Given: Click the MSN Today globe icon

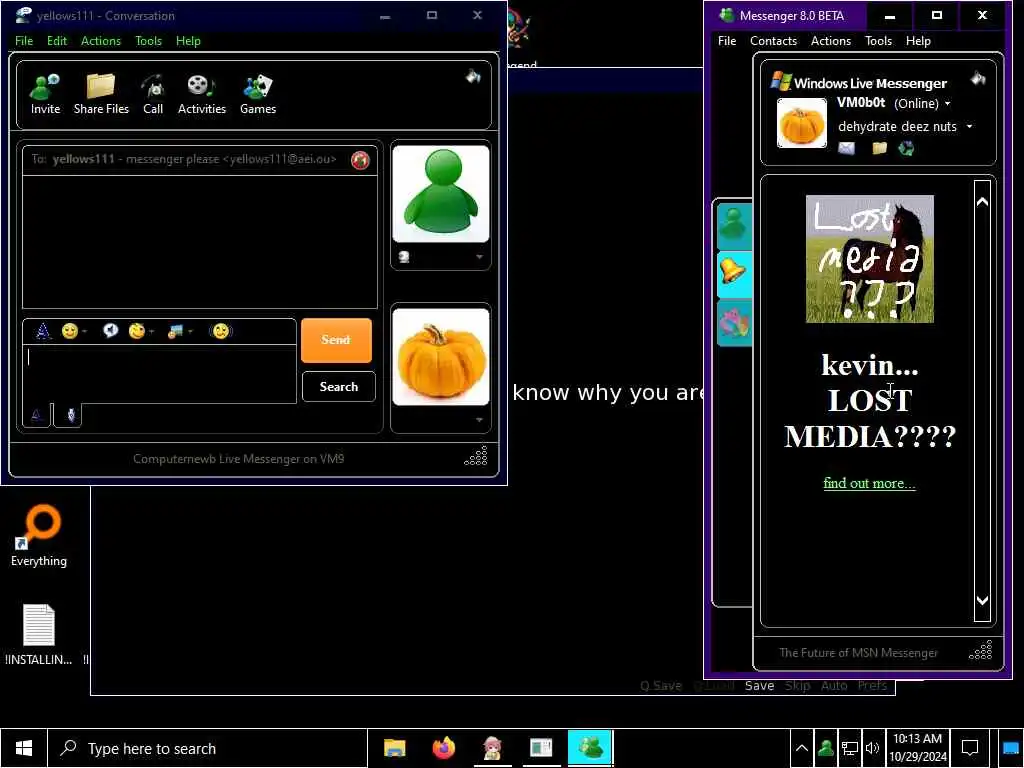Looking at the screenshot, I should coord(906,148).
